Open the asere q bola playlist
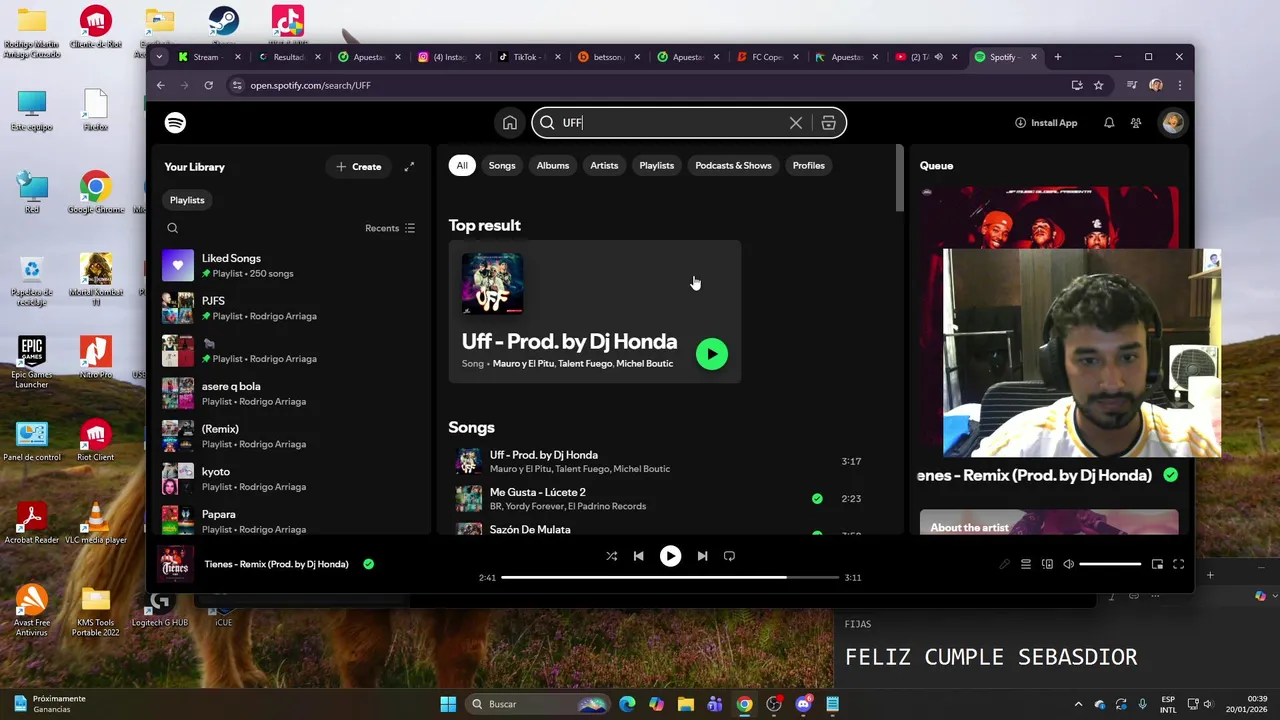The image size is (1280, 720). pos(290,393)
